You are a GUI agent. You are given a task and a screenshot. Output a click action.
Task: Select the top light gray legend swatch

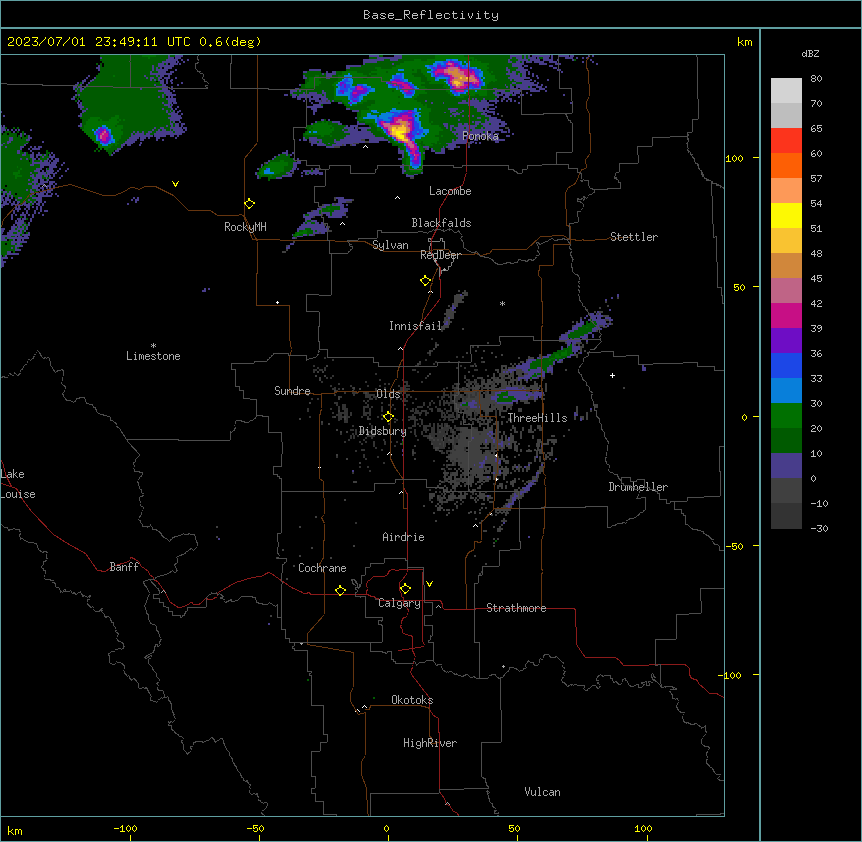pos(786,91)
